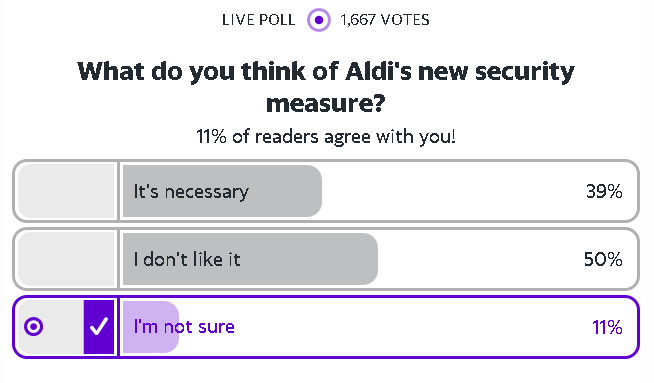Image resolution: width=654 pixels, height=383 pixels.
Task: Click the LIVE POLL label
Action: (x=258, y=20)
